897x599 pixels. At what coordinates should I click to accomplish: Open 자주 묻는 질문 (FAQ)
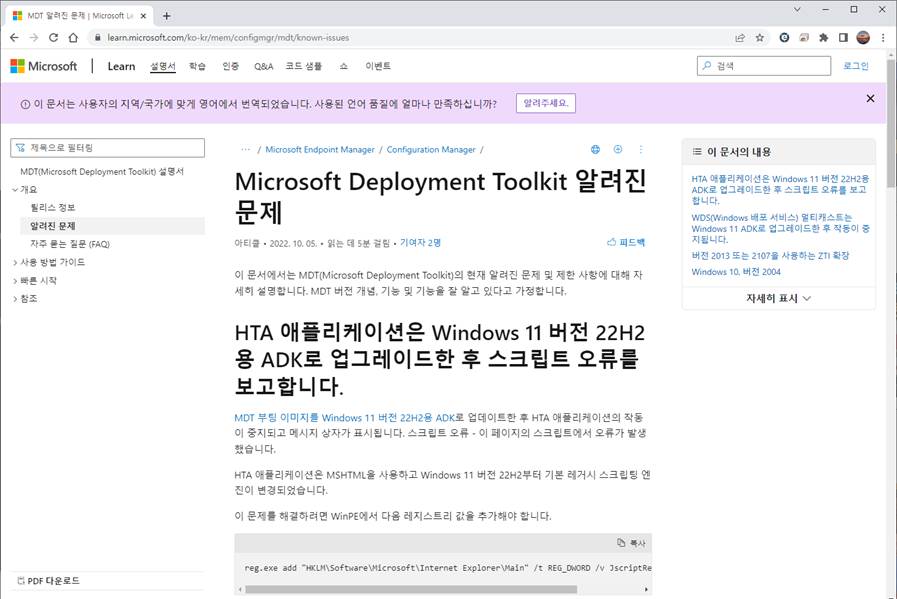tap(70, 244)
